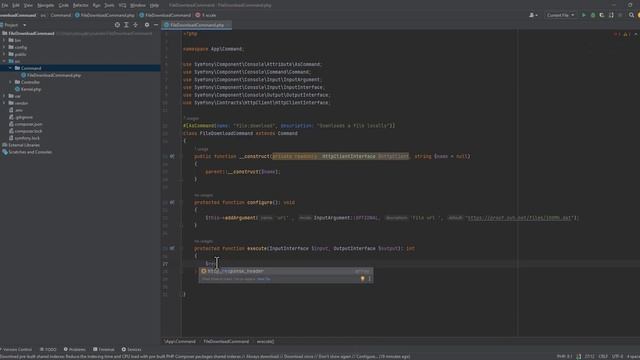The height and width of the screenshot is (360, 640).
Task: Expand the config folder
Action: click(x=4, y=47)
